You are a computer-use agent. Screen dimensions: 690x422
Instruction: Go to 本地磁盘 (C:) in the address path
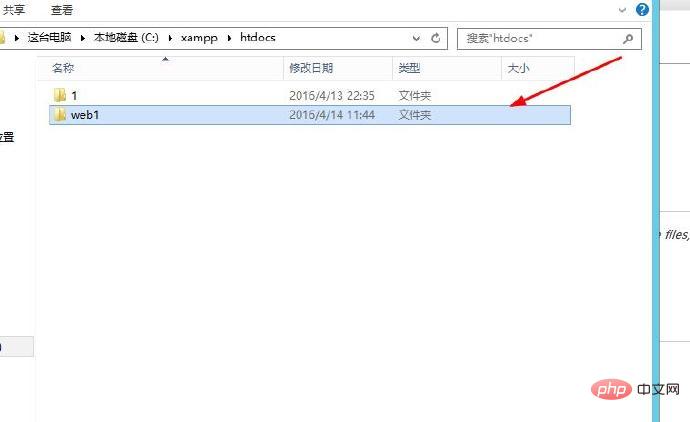click(x=127, y=38)
